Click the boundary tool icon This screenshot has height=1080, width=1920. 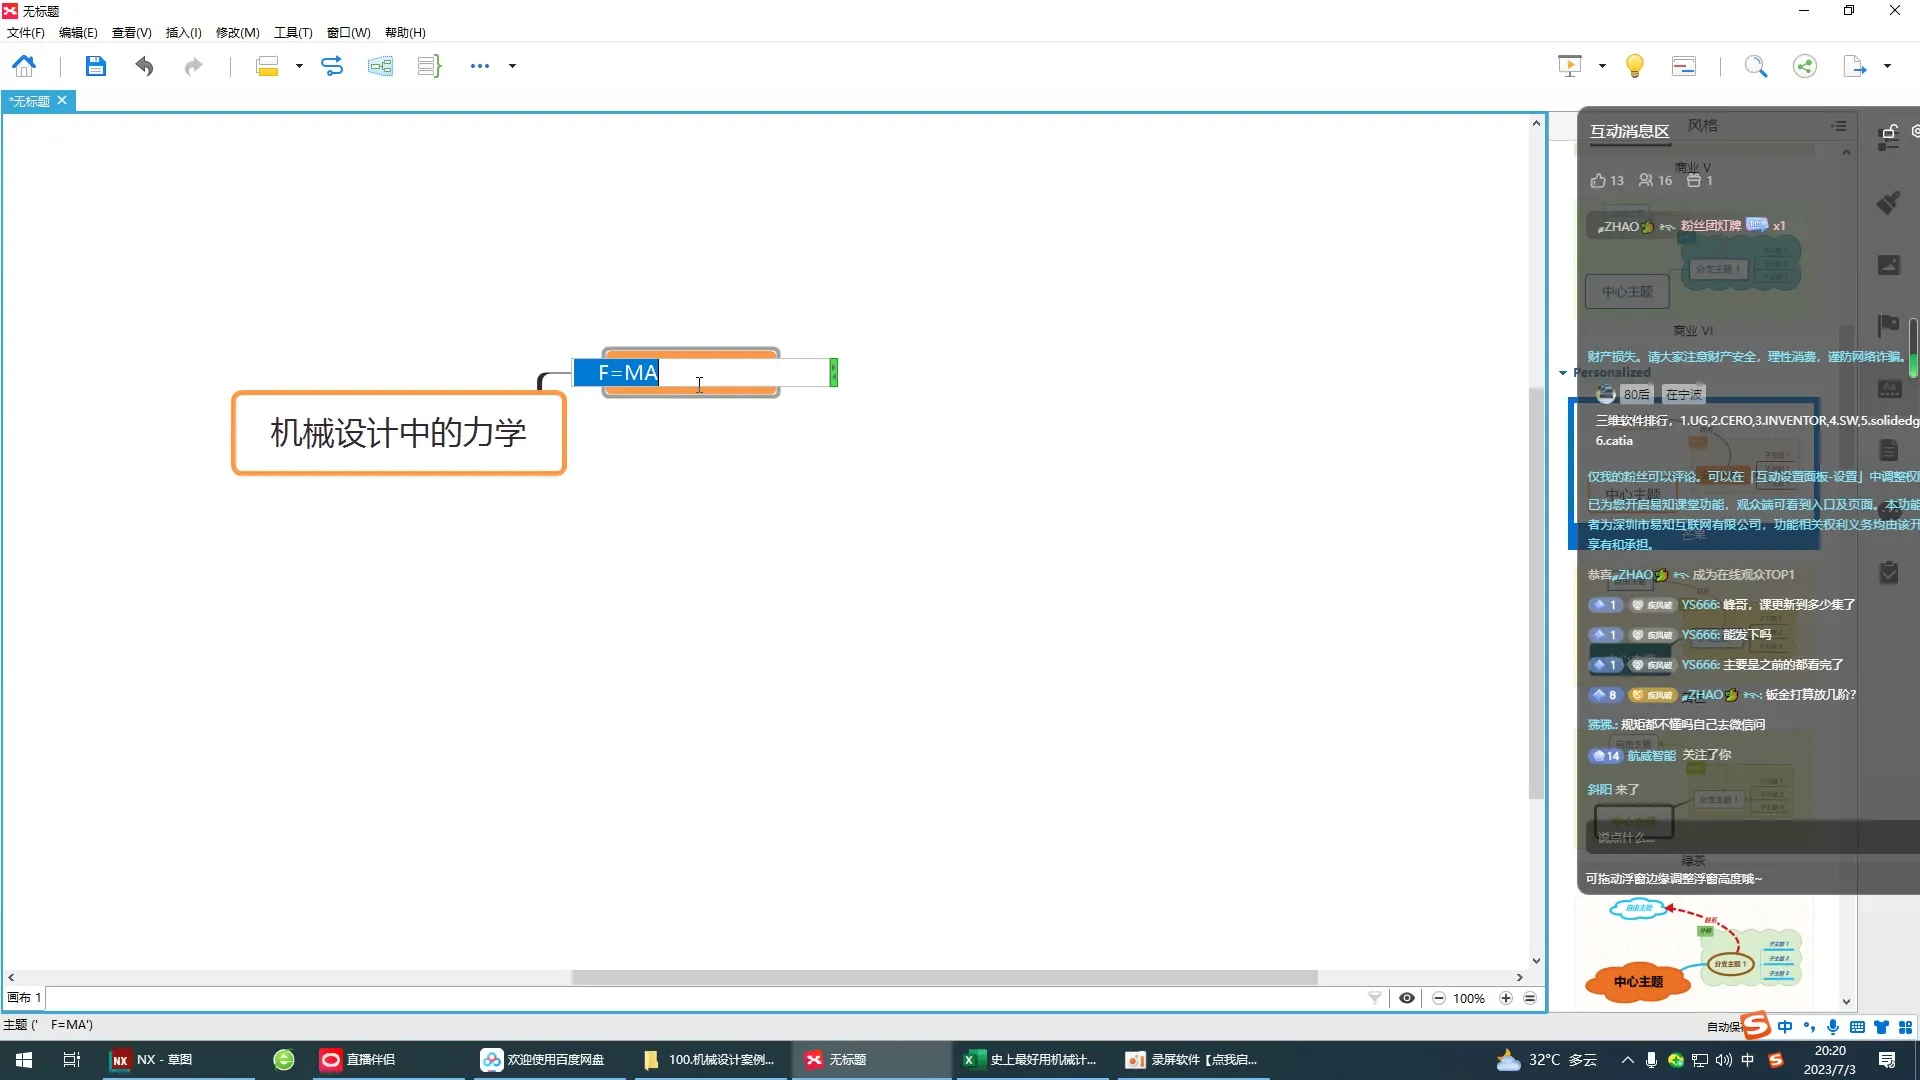pos(380,66)
